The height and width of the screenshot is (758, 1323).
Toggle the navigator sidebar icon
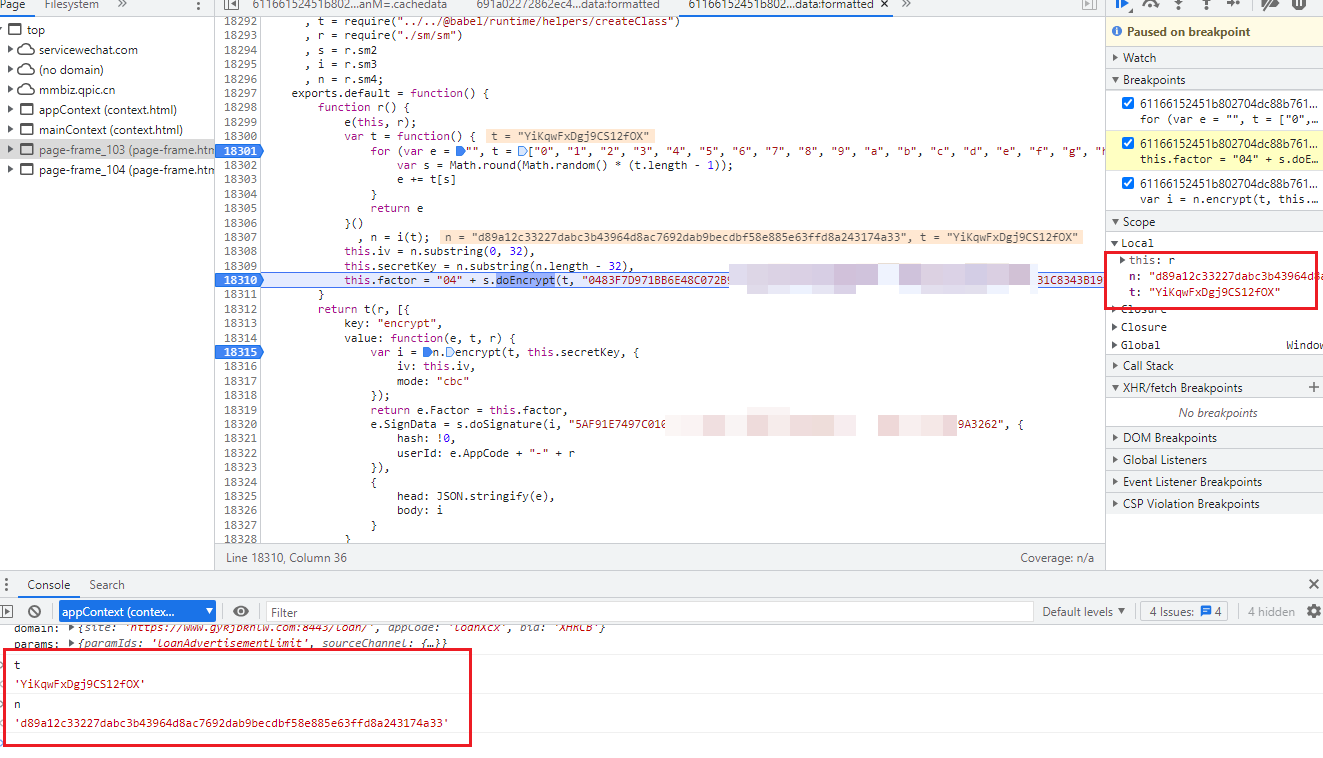point(232,5)
